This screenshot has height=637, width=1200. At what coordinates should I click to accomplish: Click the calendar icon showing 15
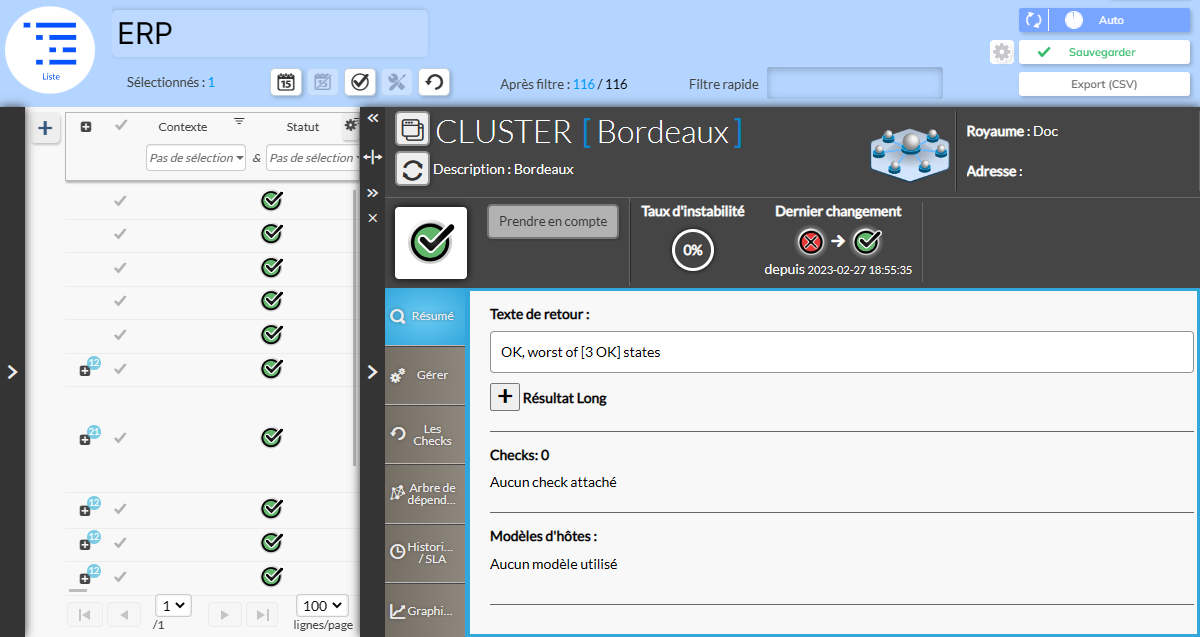pyautogui.click(x=286, y=82)
